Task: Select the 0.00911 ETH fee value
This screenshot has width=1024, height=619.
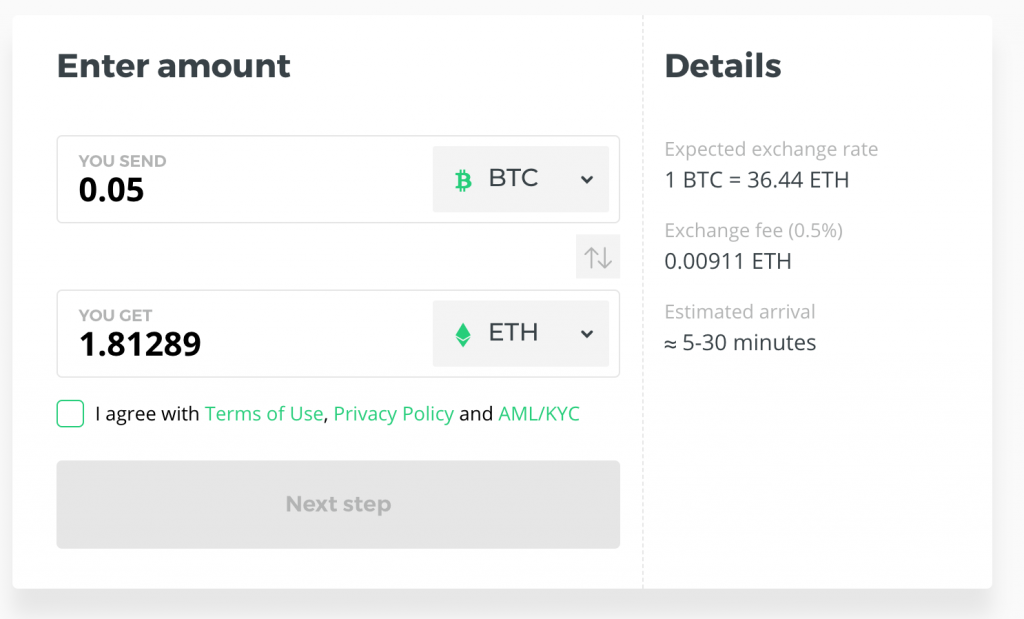Action: point(728,261)
